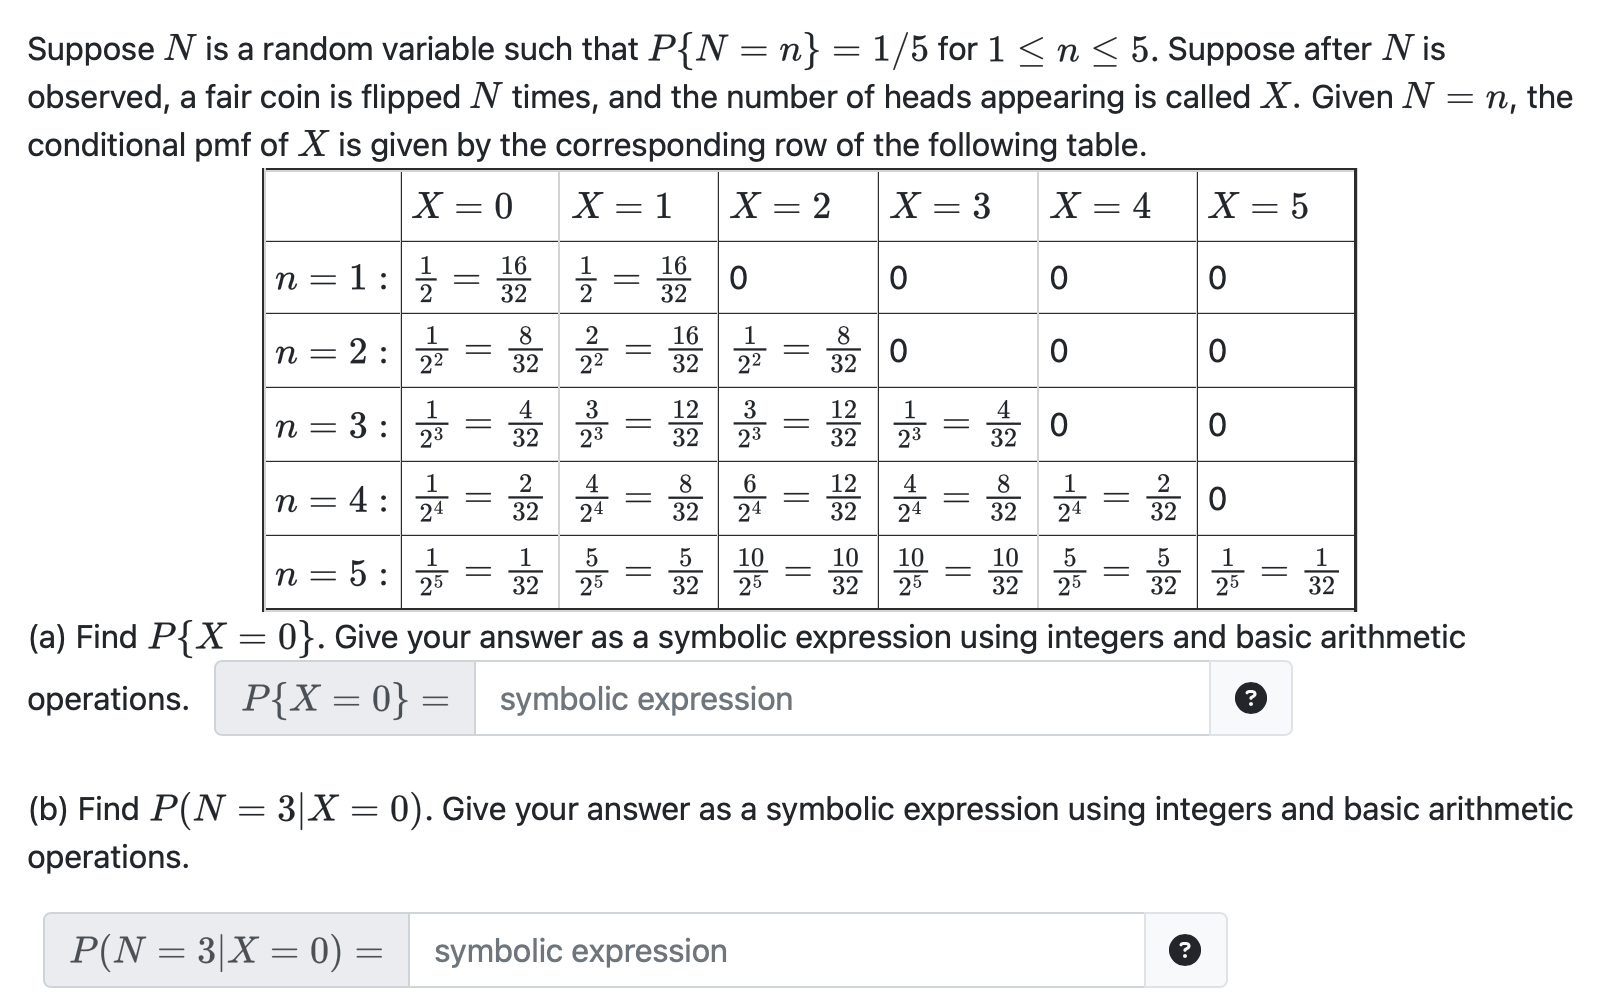
Task: Select the X = 0 column header
Action: [x=463, y=206]
